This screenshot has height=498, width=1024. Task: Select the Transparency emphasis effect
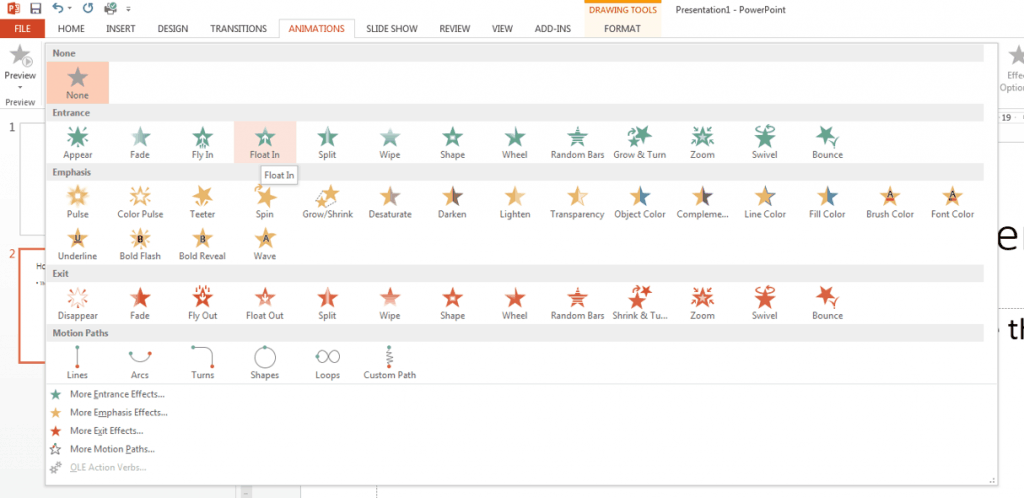point(577,202)
